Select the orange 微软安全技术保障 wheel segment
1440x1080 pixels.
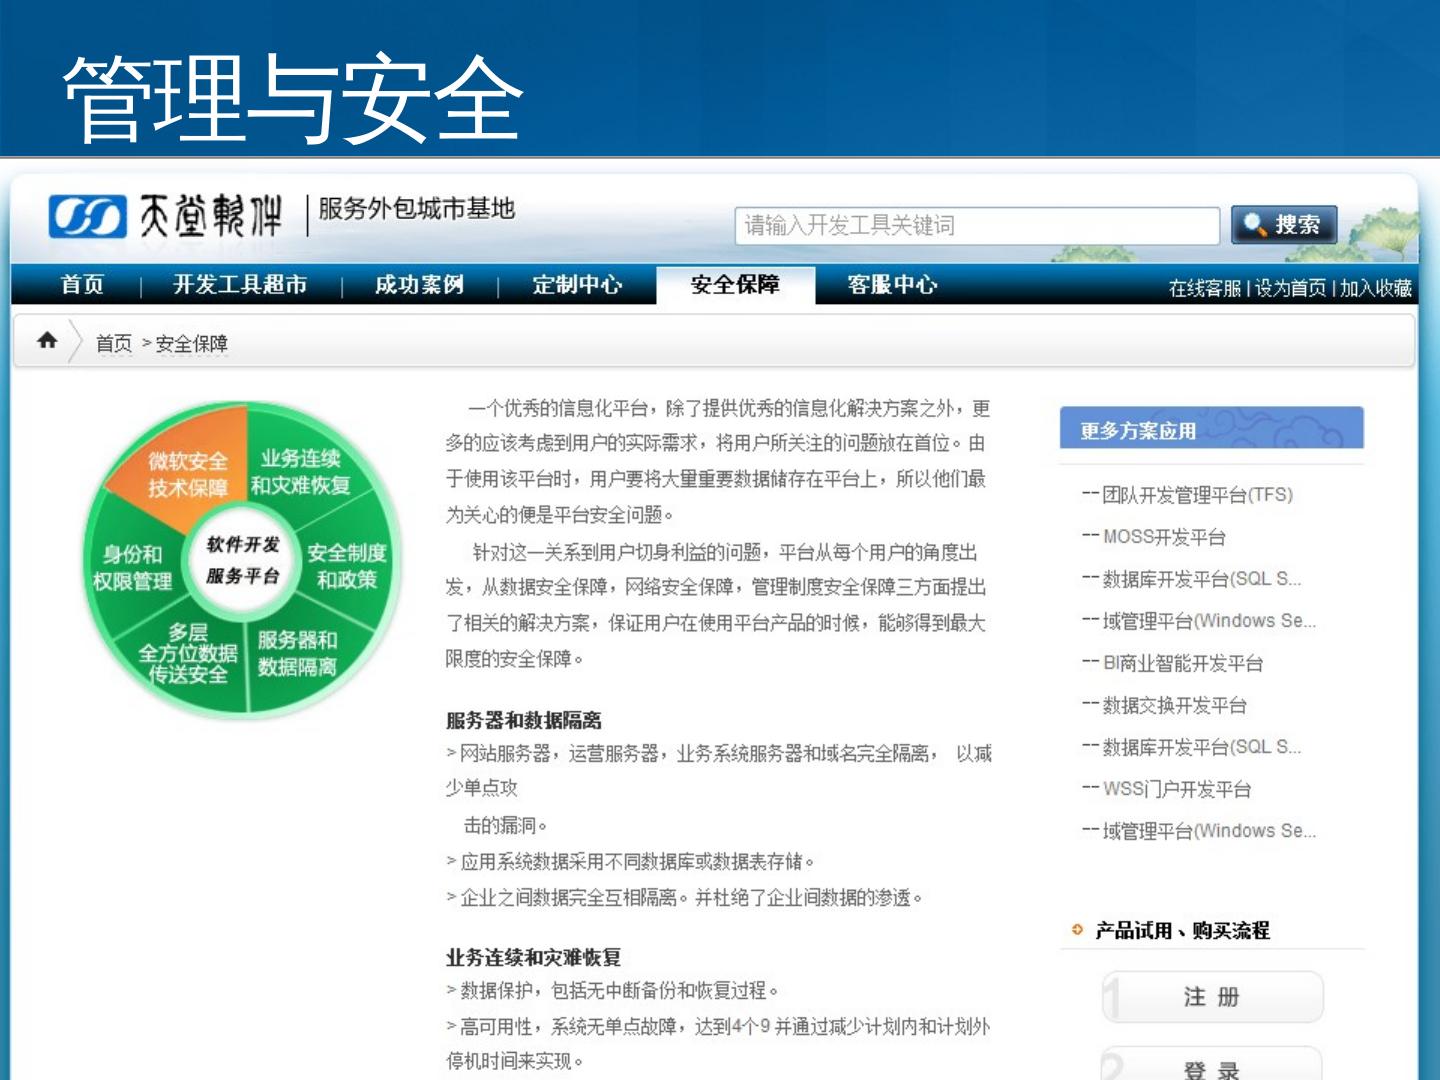(x=188, y=473)
